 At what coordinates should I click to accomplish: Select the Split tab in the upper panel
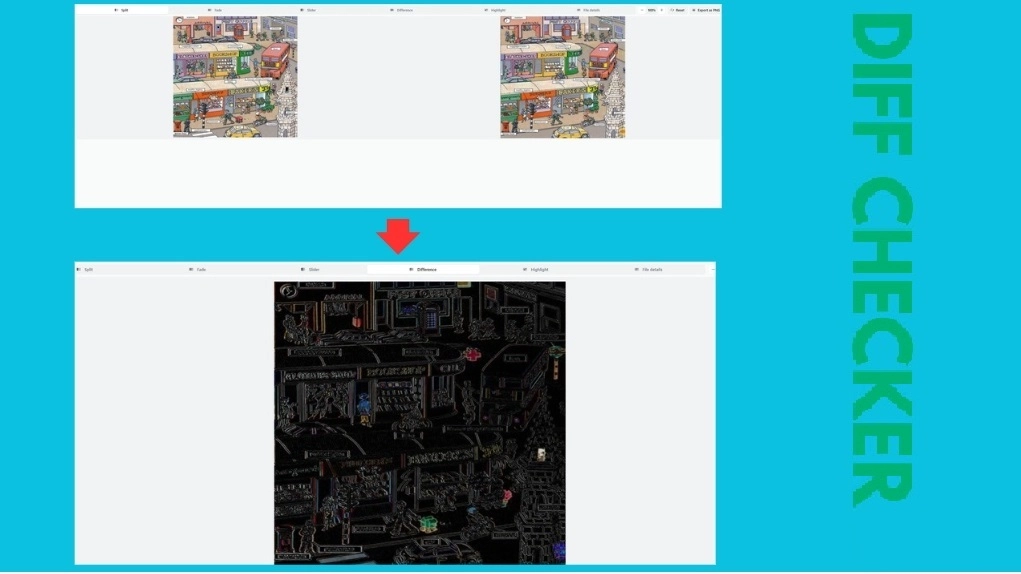[x=122, y=10]
